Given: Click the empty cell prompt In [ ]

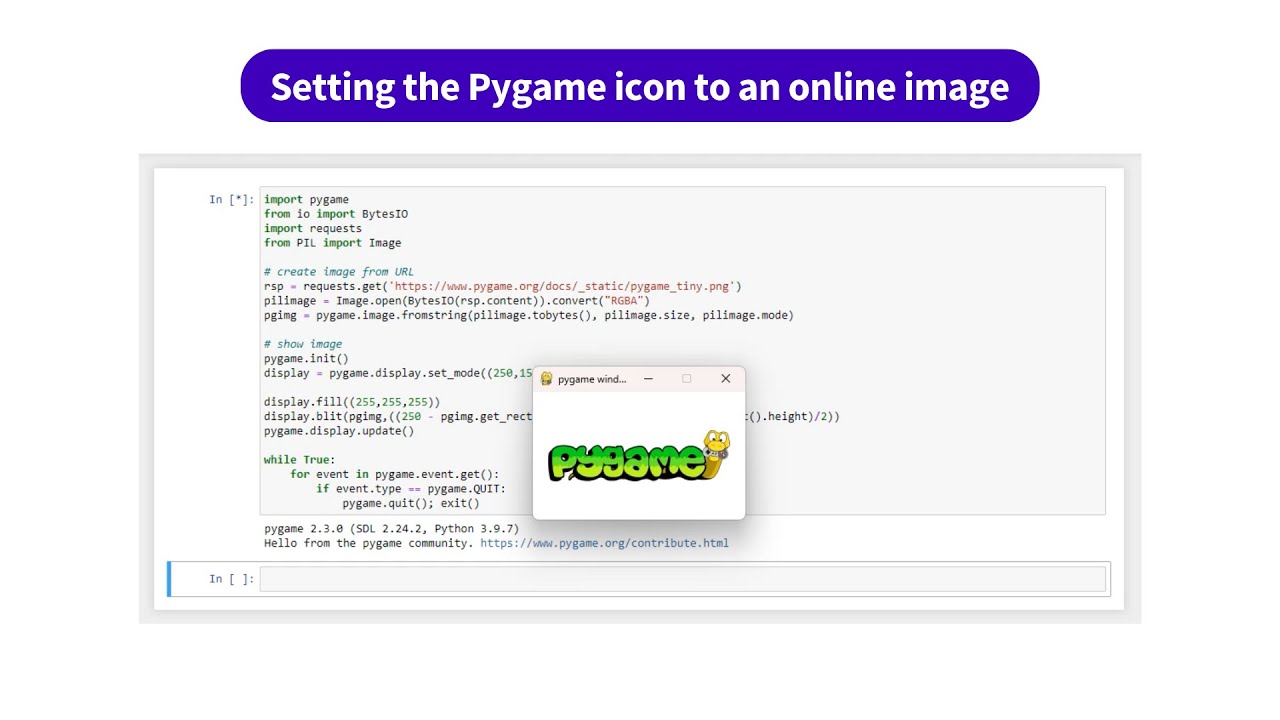Looking at the screenshot, I should point(231,579).
